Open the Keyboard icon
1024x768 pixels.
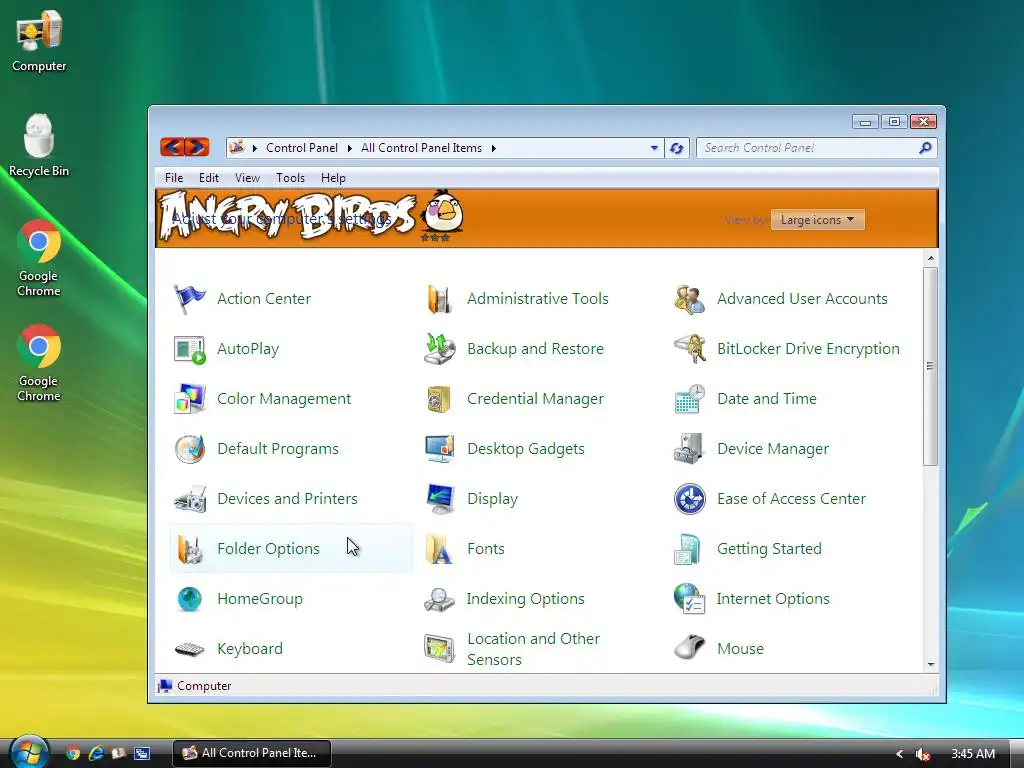point(189,649)
